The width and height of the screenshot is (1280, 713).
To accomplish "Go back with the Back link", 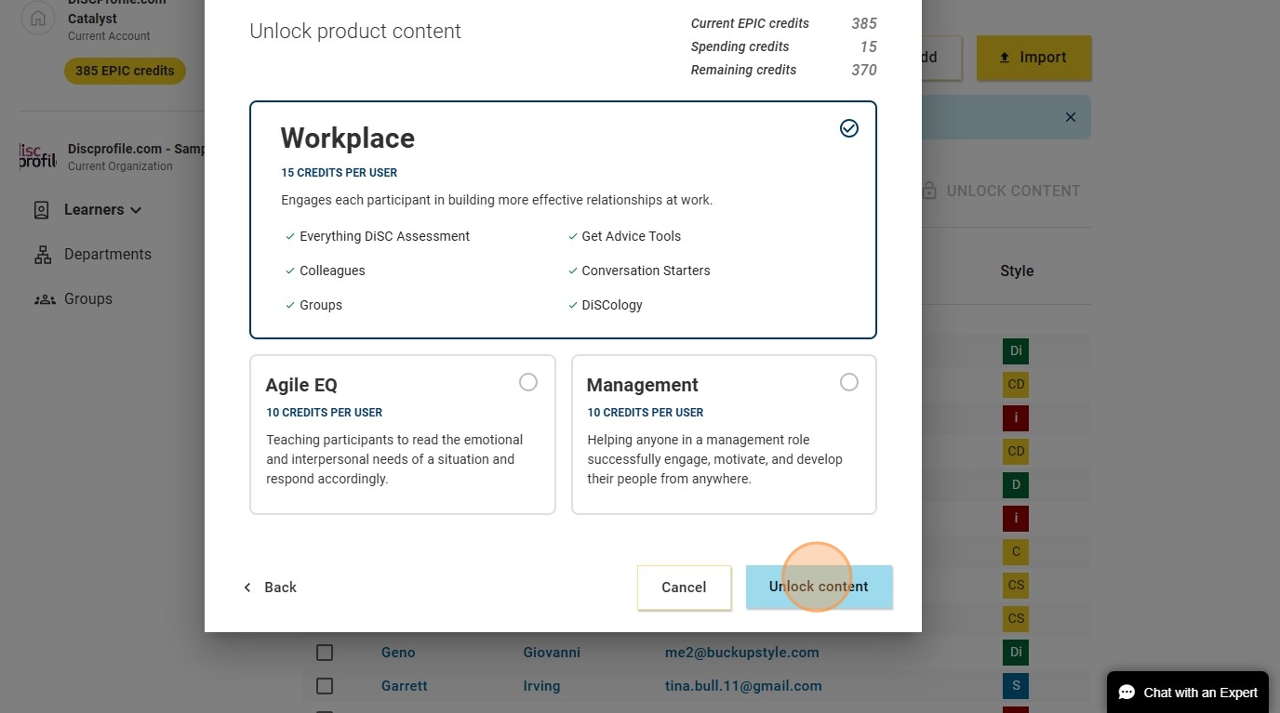I will pos(270,587).
